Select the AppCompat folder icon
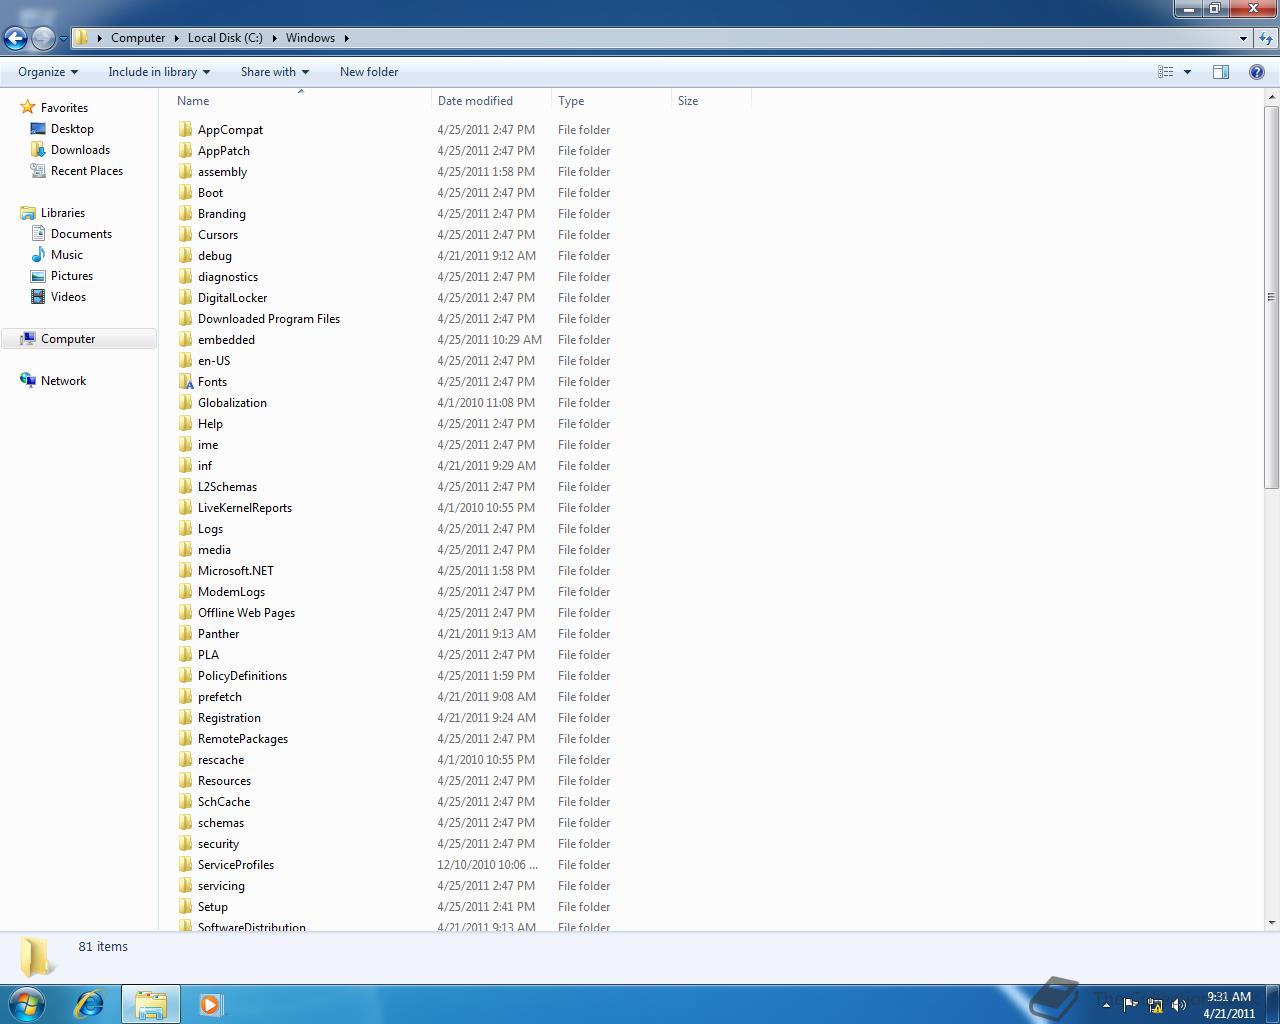Image resolution: width=1280 pixels, height=1024 pixels. [x=185, y=129]
